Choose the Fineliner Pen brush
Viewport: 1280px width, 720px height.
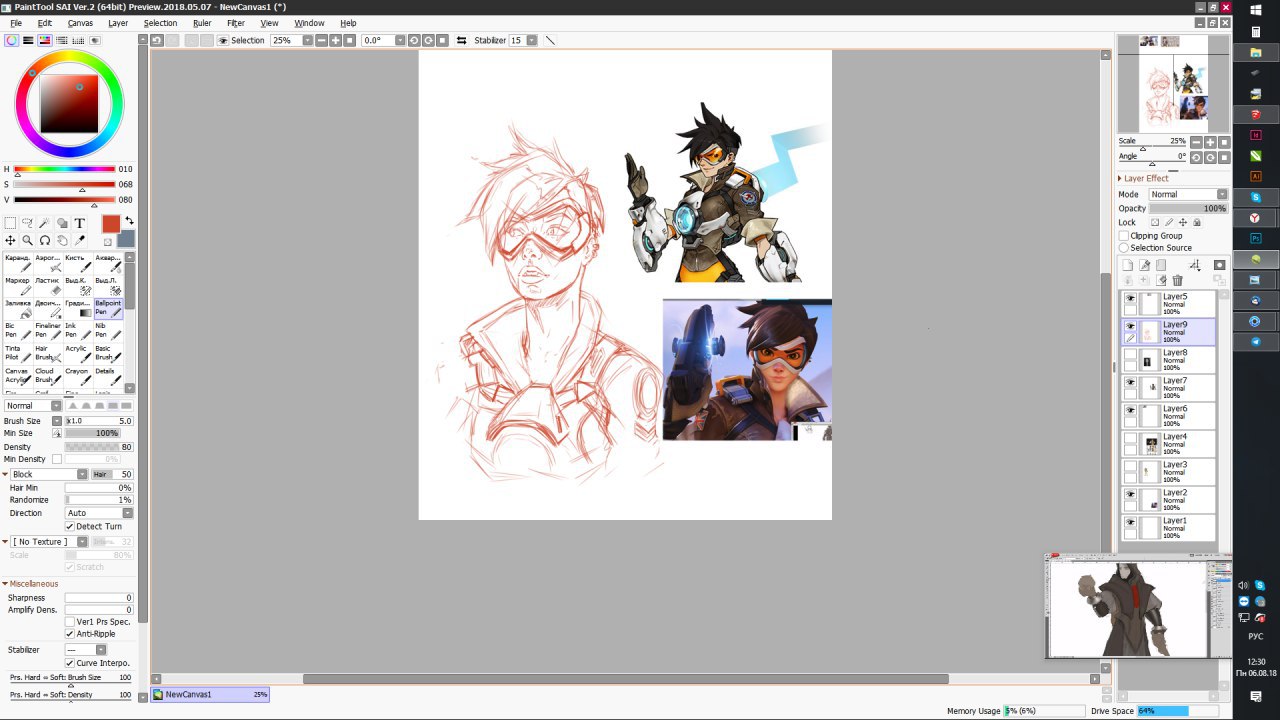[48, 331]
